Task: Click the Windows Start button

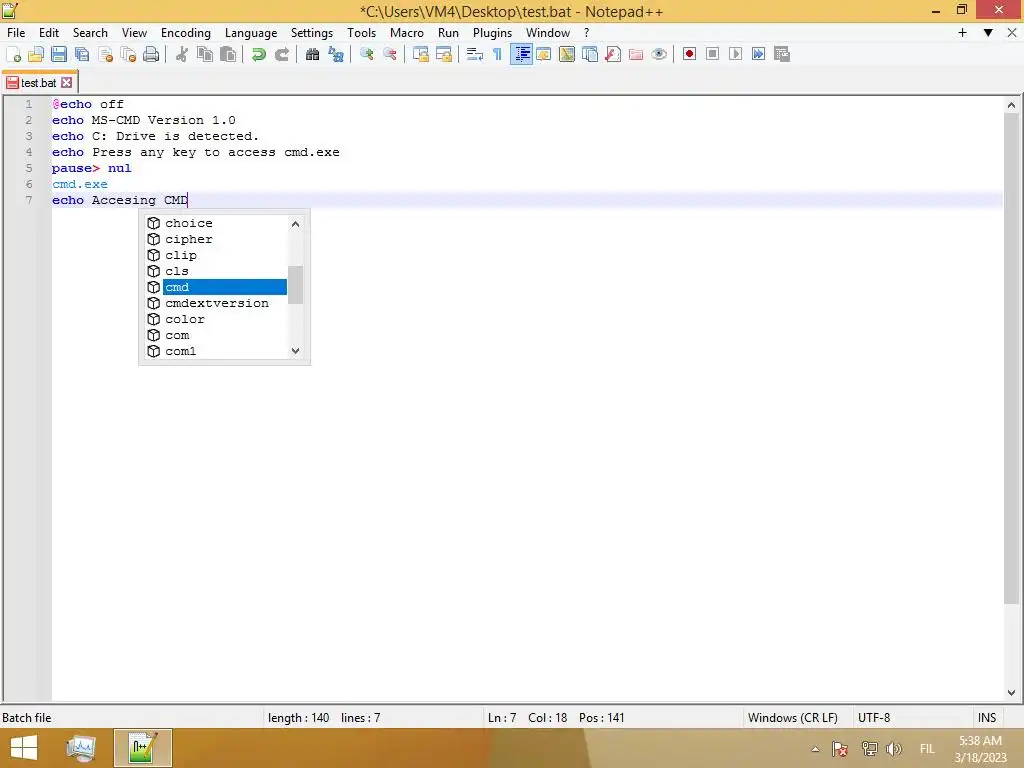Action: point(24,748)
